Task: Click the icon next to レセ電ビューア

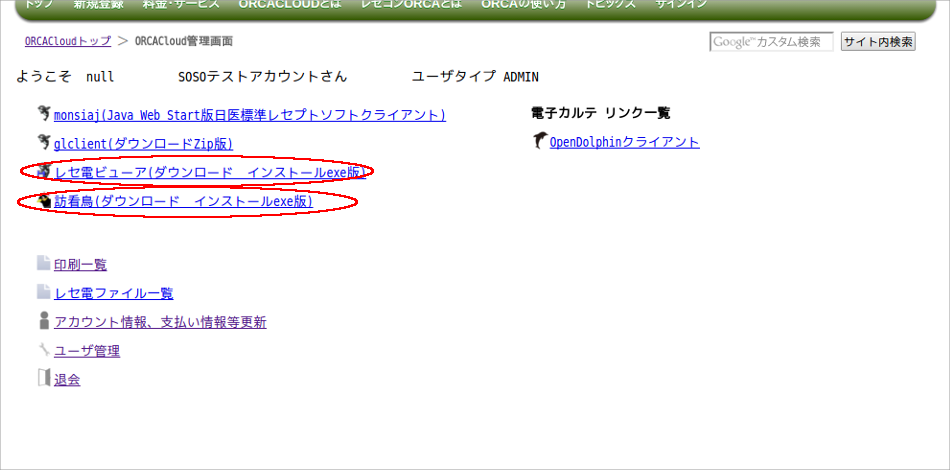Action: [x=44, y=171]
